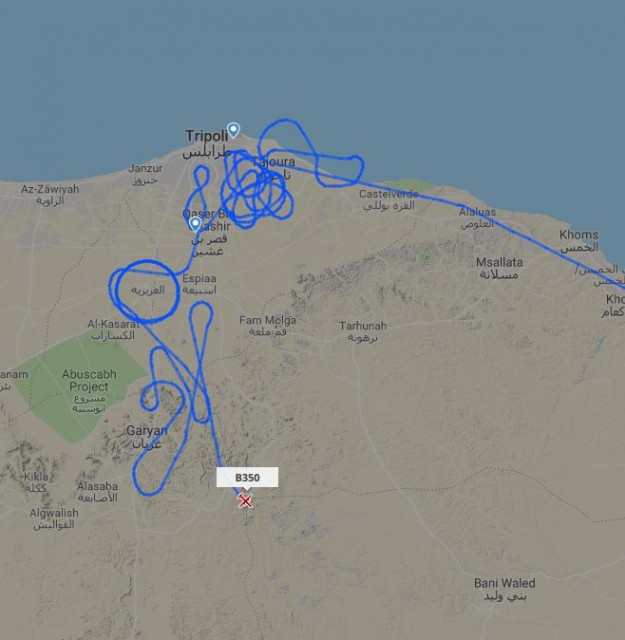The width and height of the screenshot is (625, 640).
Task: Select the airport pin marker near Tripoli
Action: (233, 130)
